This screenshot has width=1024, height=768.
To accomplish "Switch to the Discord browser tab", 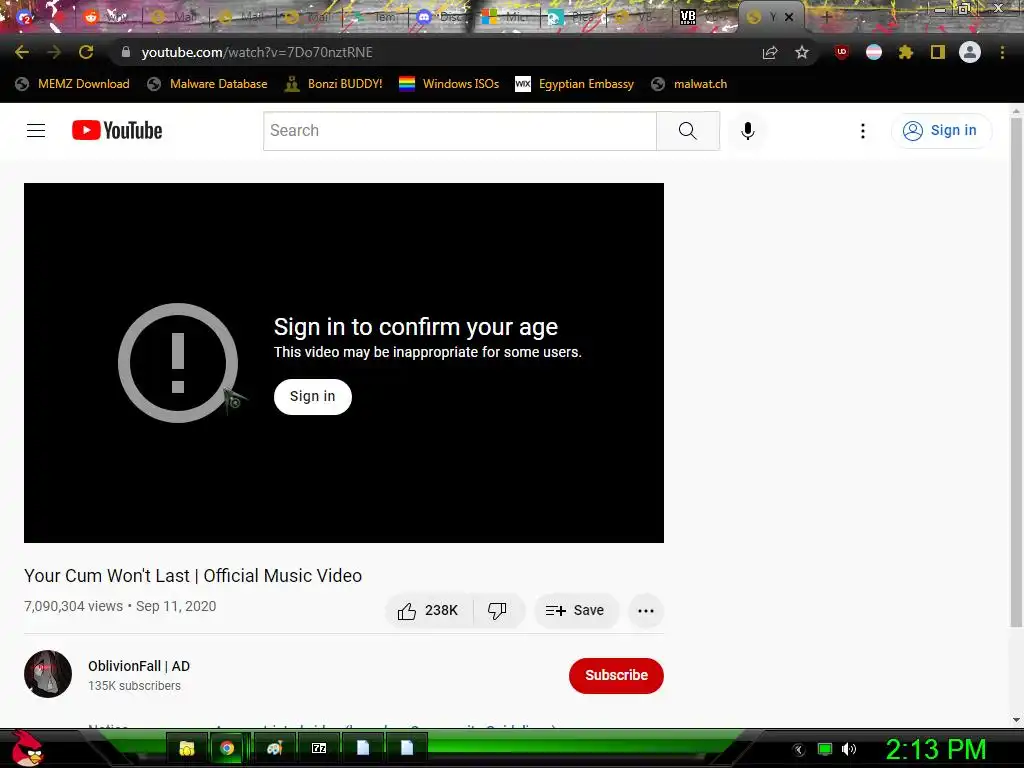I will (439, 18).
